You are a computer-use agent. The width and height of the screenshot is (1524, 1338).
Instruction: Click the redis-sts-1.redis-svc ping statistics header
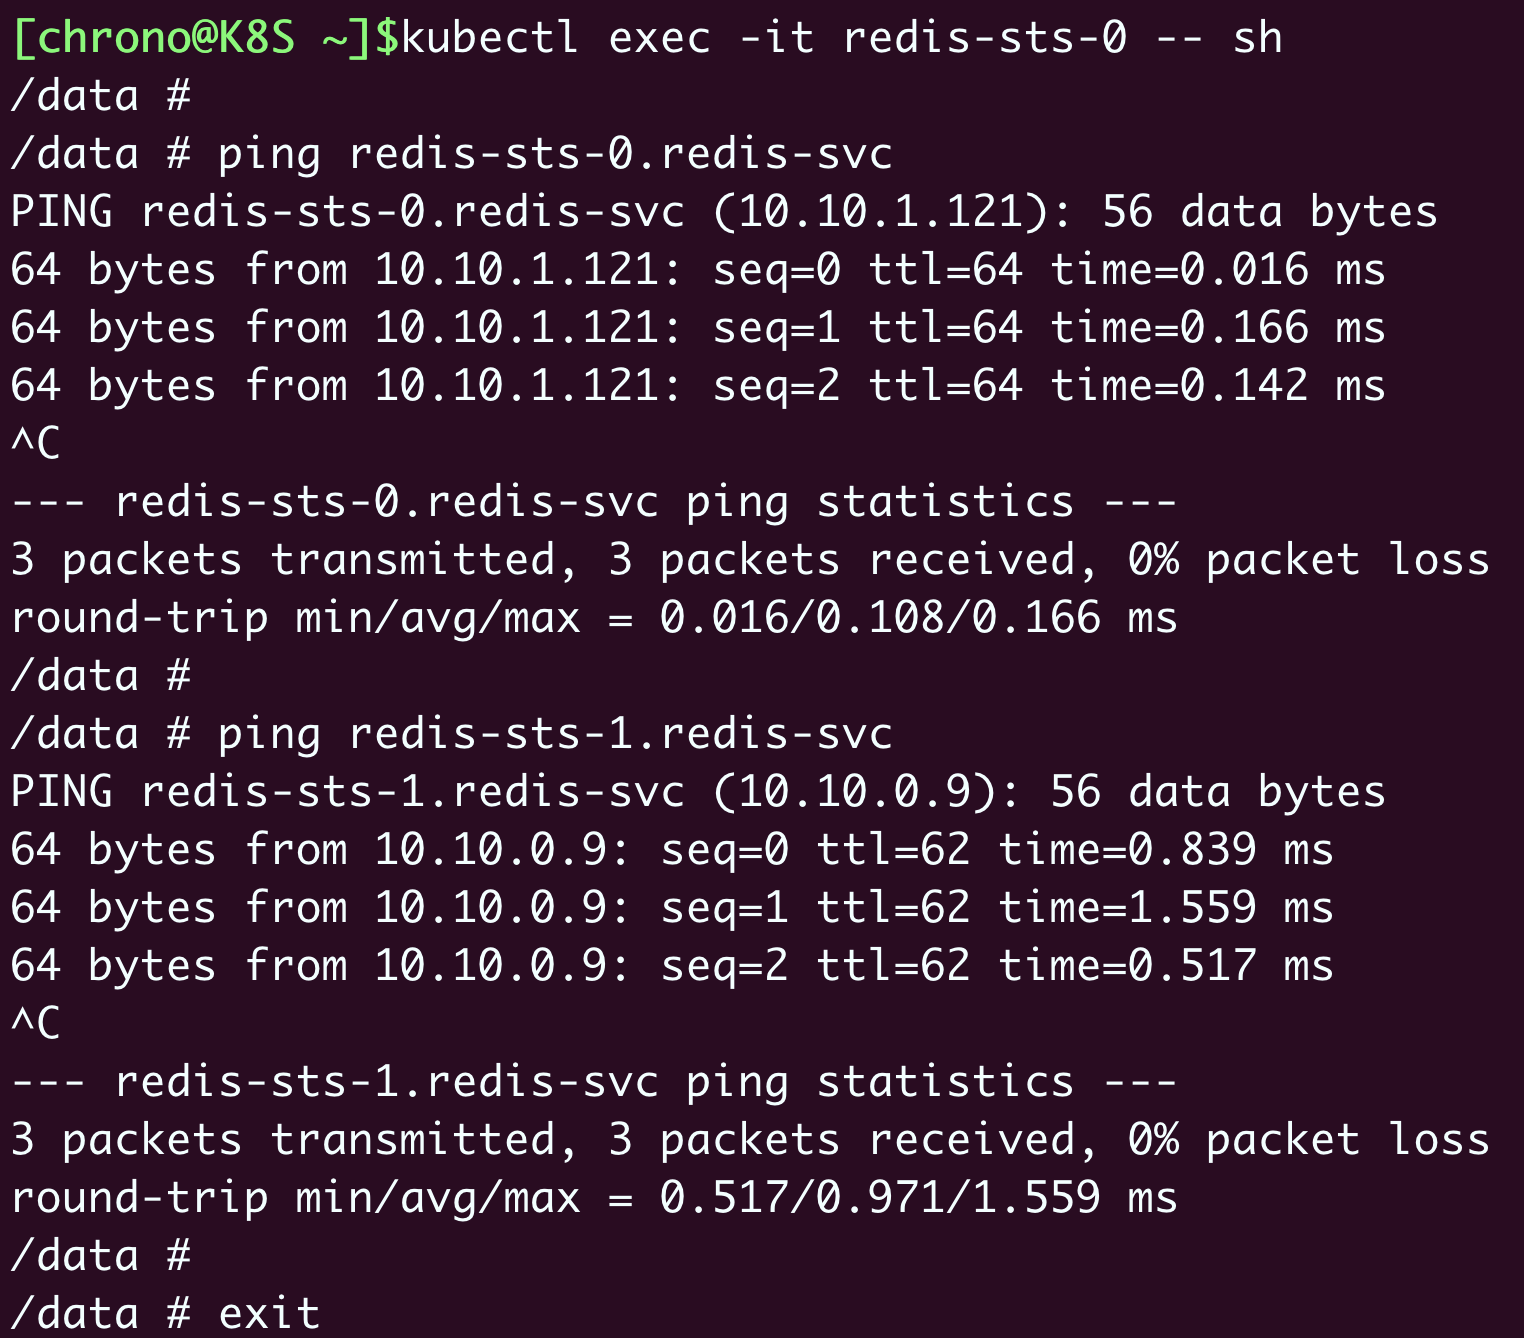pos(594,1082)
